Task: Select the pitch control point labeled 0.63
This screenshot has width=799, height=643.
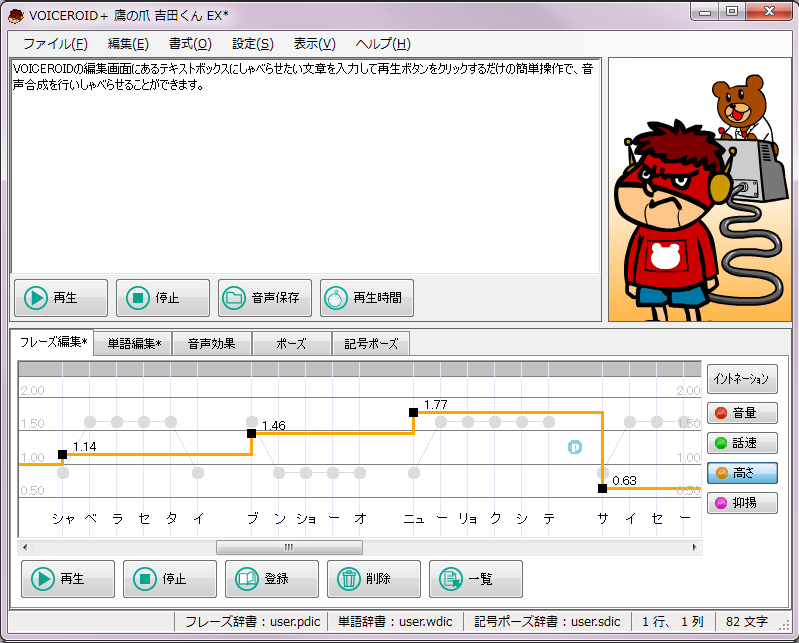Action: tap(602, 489)
